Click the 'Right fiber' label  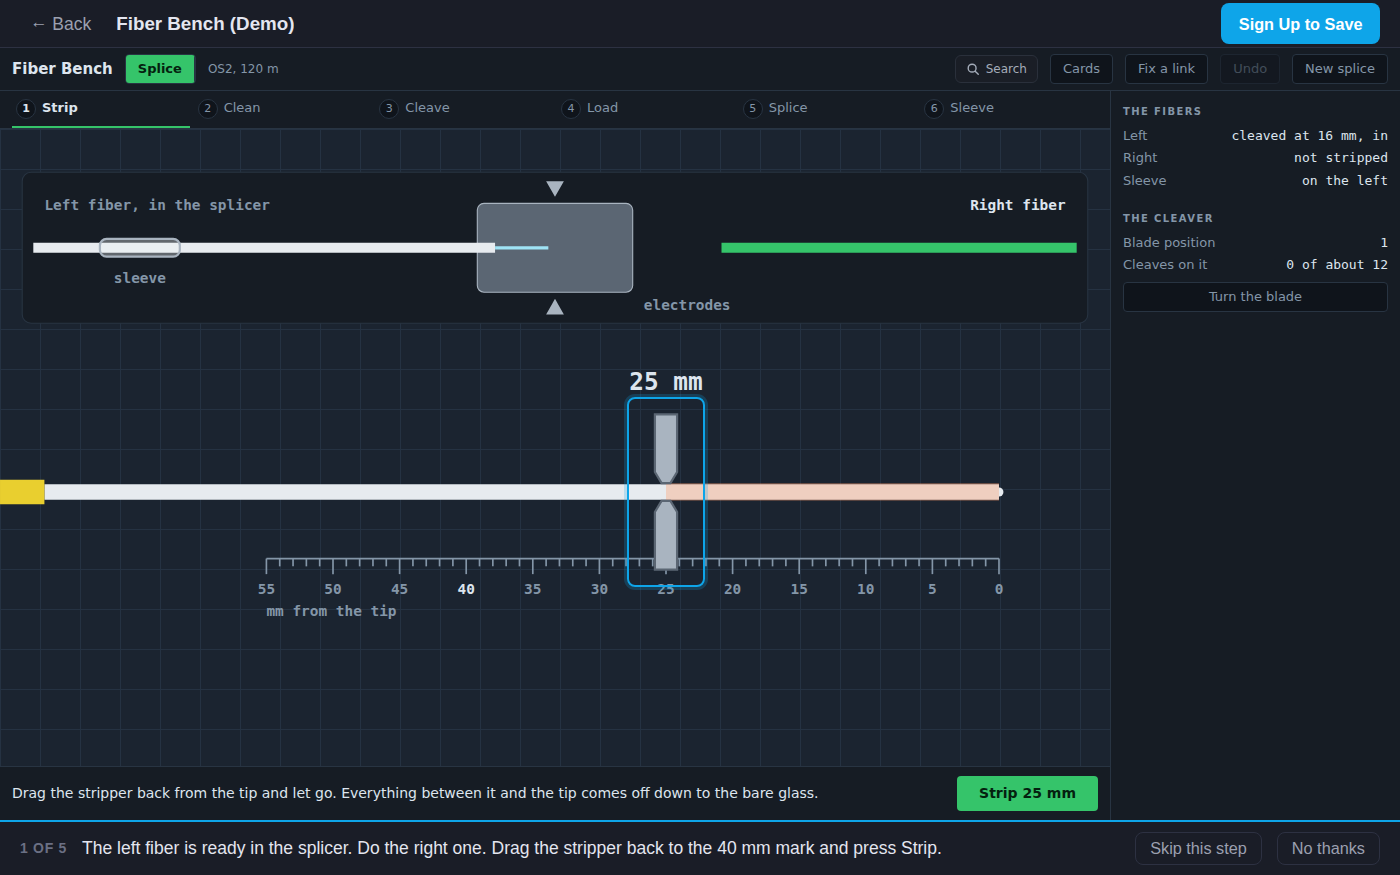(1017, 205)
